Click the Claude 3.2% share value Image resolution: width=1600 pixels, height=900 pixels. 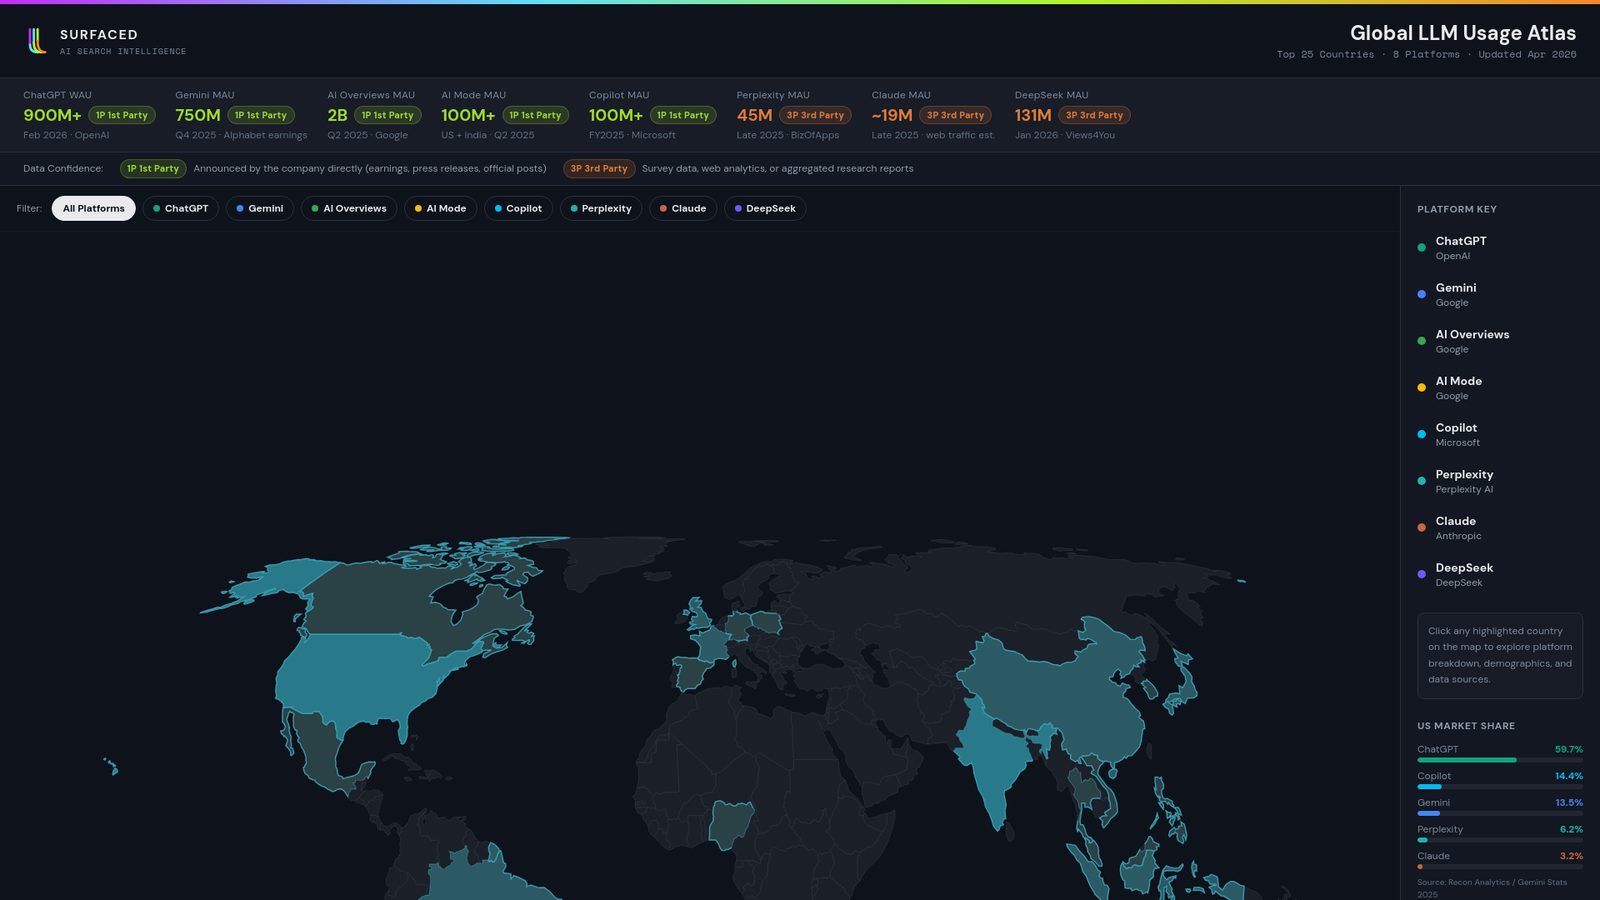point(1571,856)
